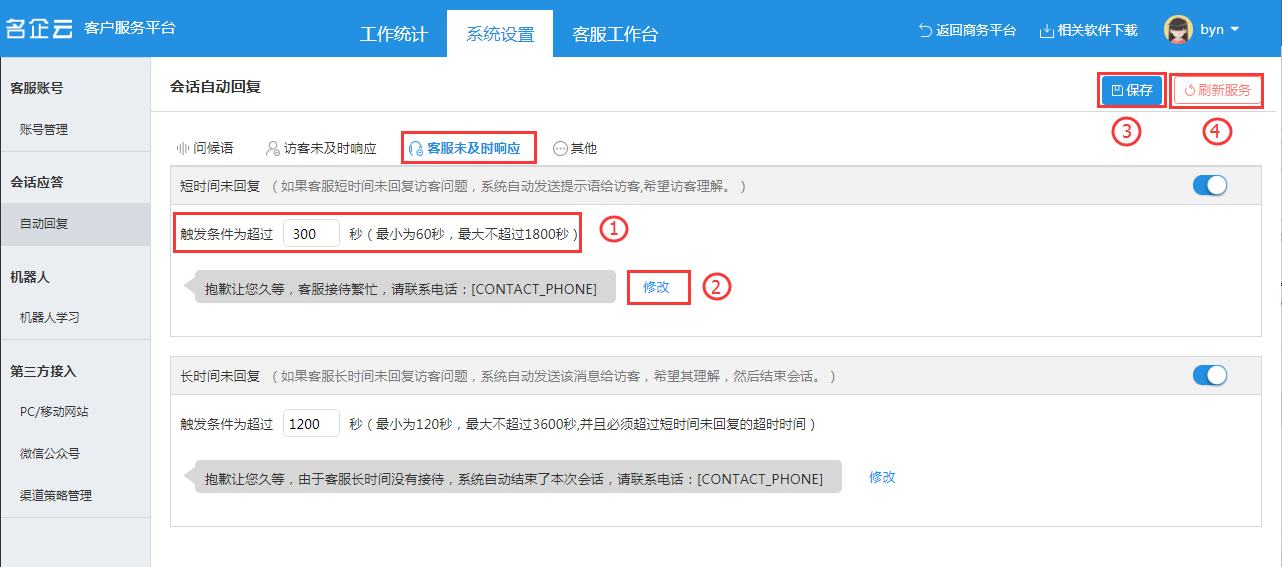Click 修改 for short-time reply message

[657, 287]
